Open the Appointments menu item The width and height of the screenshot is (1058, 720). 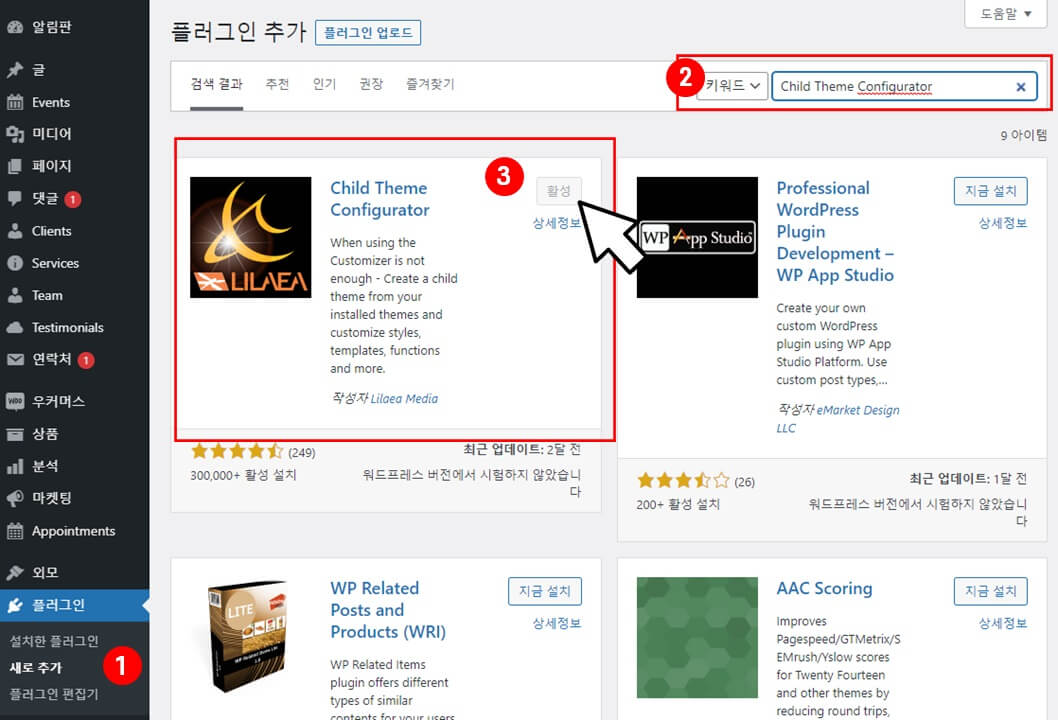point(74,531)
